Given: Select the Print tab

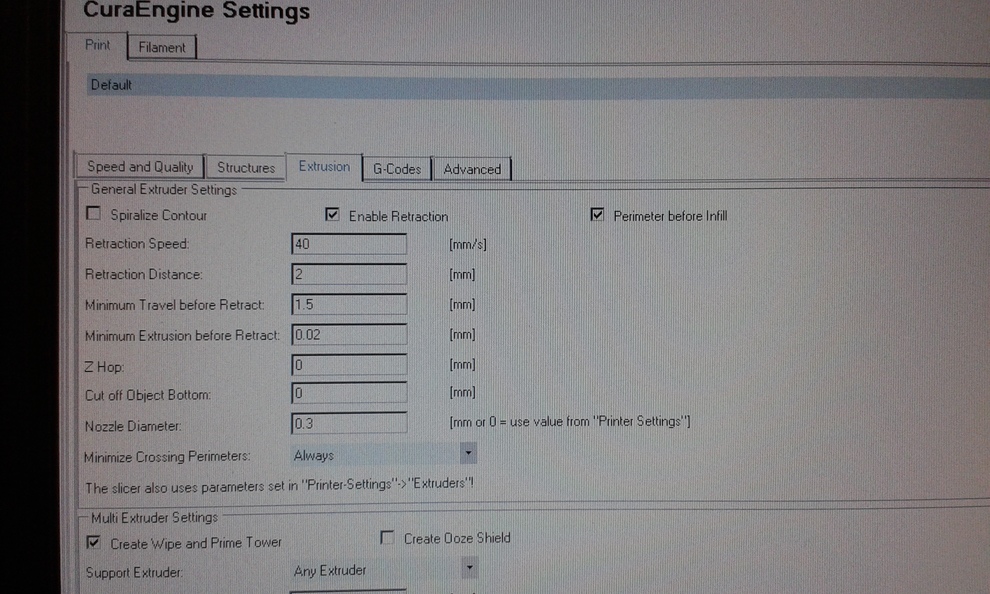Looking at the screenshot, I should point(97,46).
